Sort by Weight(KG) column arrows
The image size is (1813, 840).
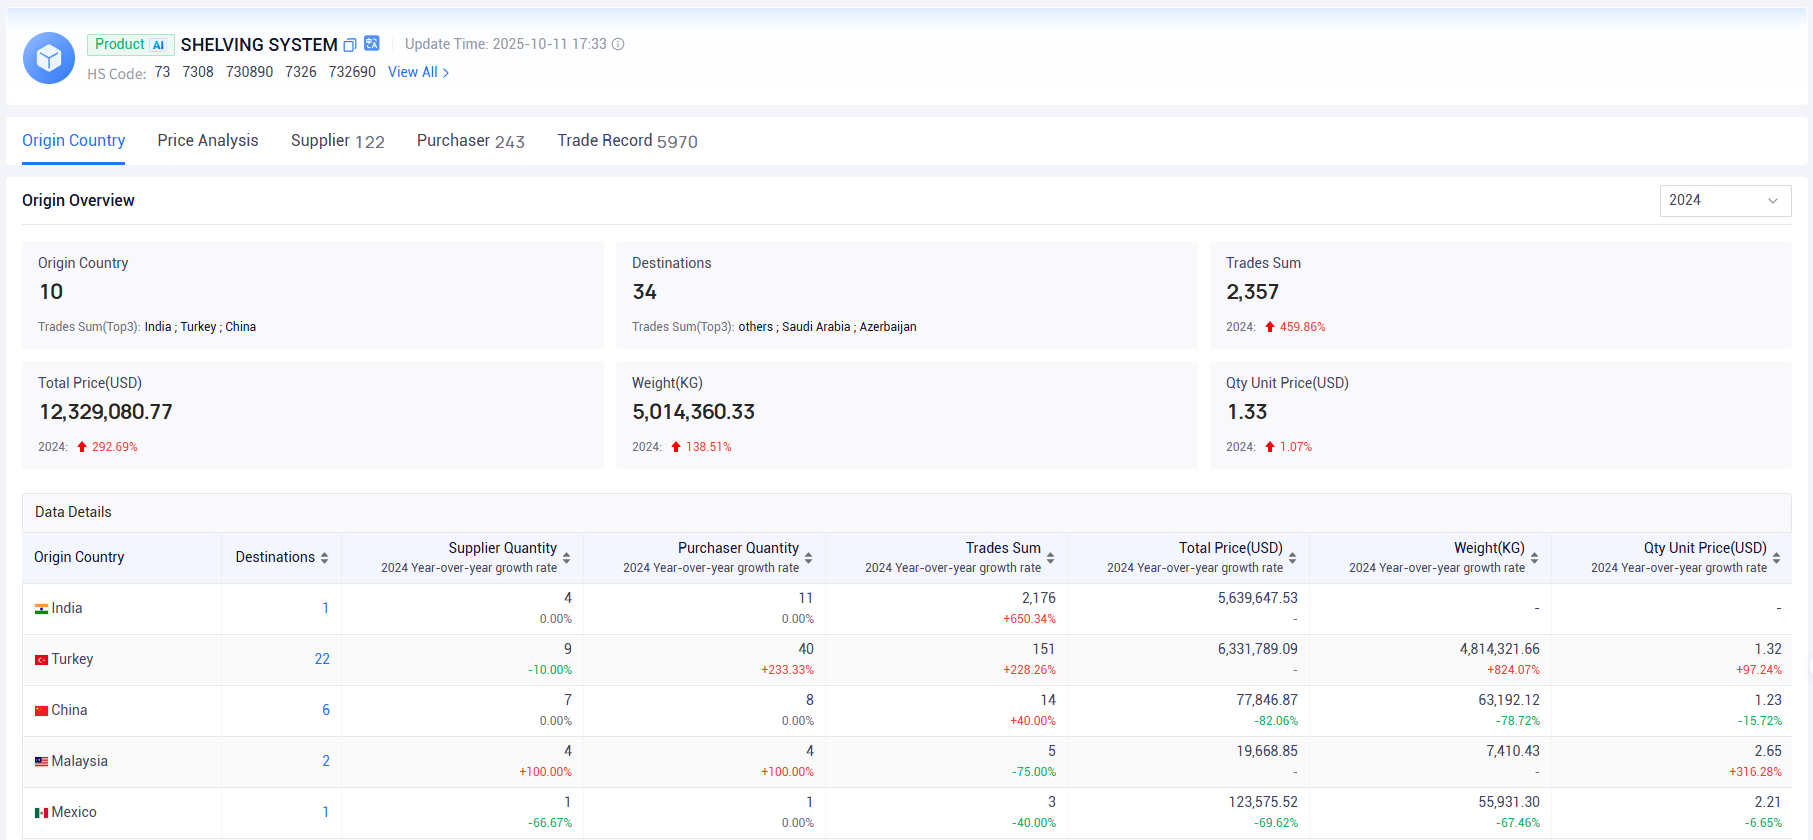[x=1534, y=558]
